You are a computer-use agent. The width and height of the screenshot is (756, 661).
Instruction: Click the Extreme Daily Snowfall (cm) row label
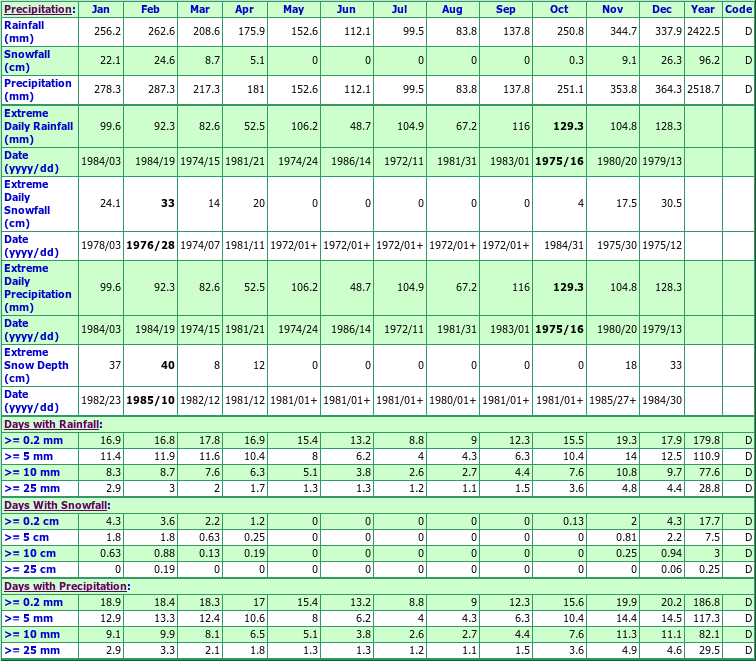27,204
